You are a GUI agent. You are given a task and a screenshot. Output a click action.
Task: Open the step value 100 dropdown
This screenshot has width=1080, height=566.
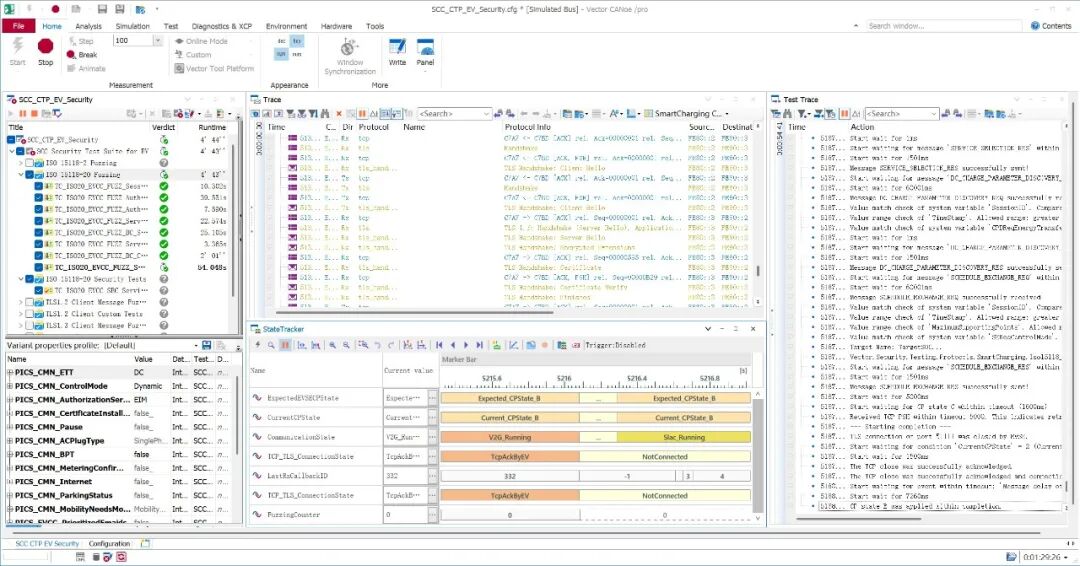coord(157,41)
